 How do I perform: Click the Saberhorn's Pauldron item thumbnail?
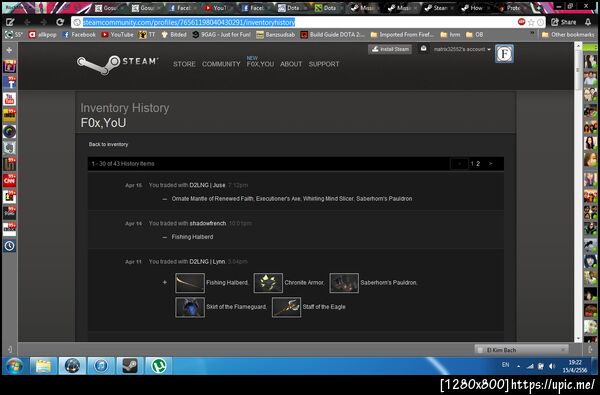tap(344, 283)
